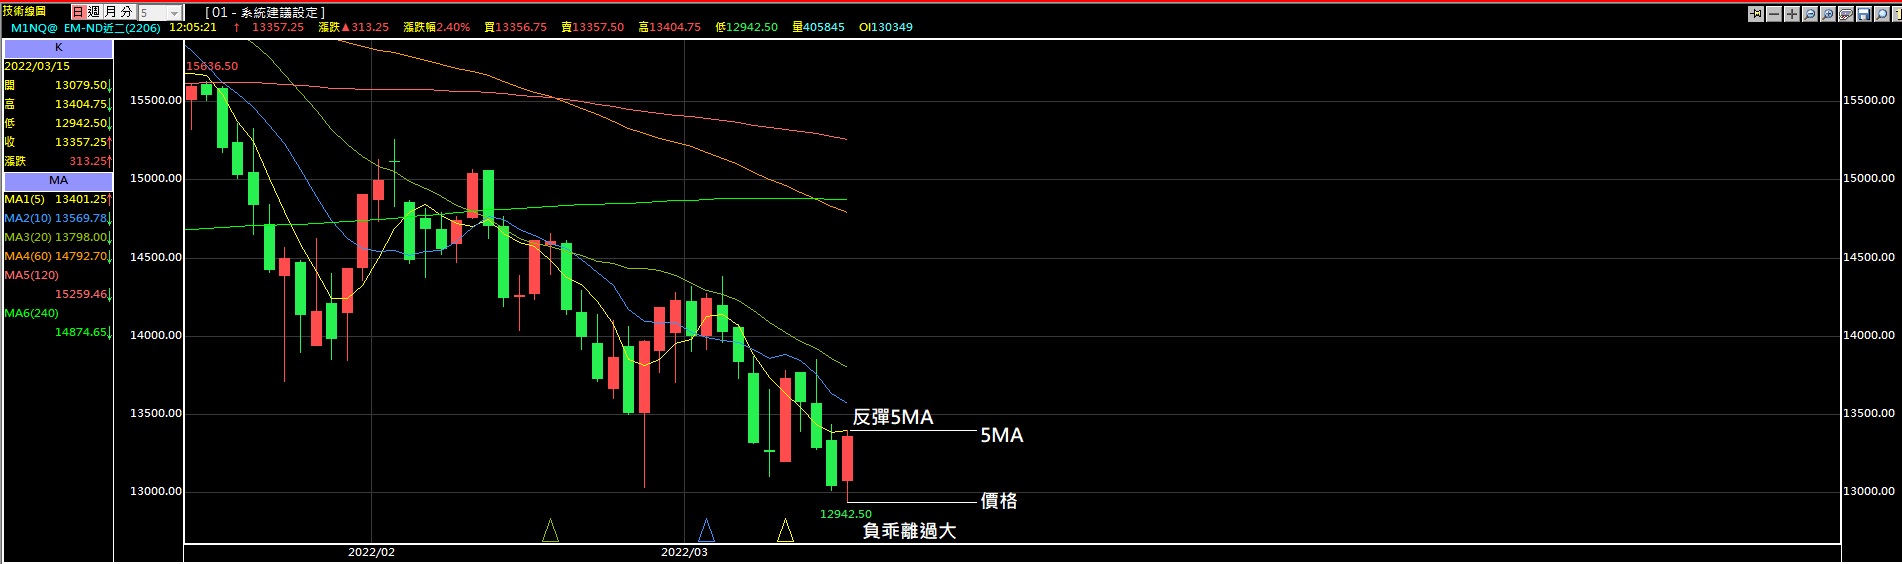Save the chart with floppy disk icon
Image resolution: width=1902 pixels, height=564 pixels.
pos(1864,14)
